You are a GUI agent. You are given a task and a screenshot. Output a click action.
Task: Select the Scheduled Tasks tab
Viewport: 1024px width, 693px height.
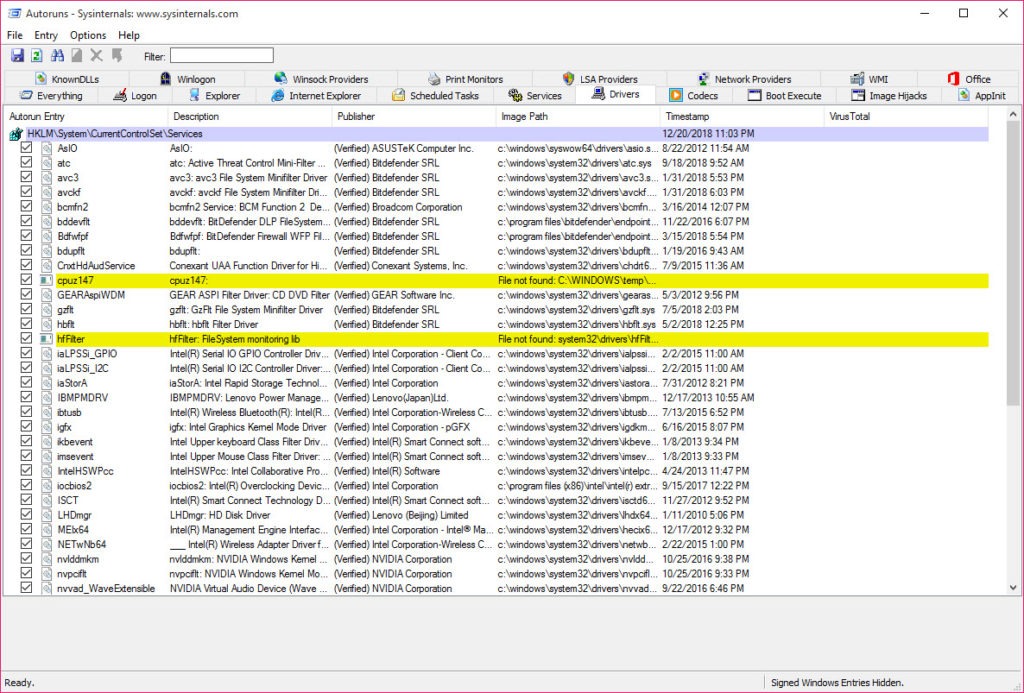pyautogui.click(x=435, y=95)
